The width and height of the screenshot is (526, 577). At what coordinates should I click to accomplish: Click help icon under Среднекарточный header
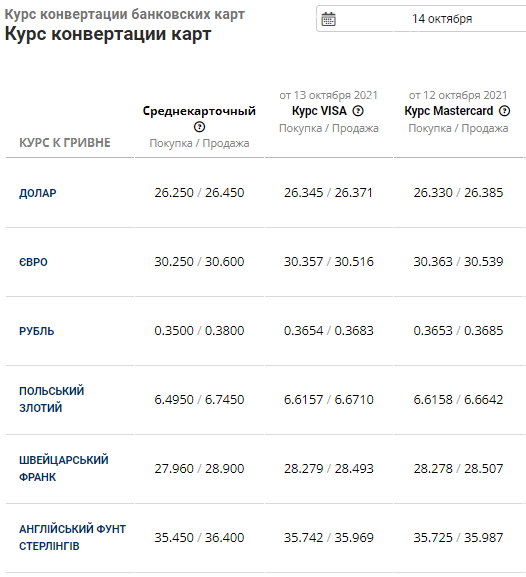click(199, 127)
